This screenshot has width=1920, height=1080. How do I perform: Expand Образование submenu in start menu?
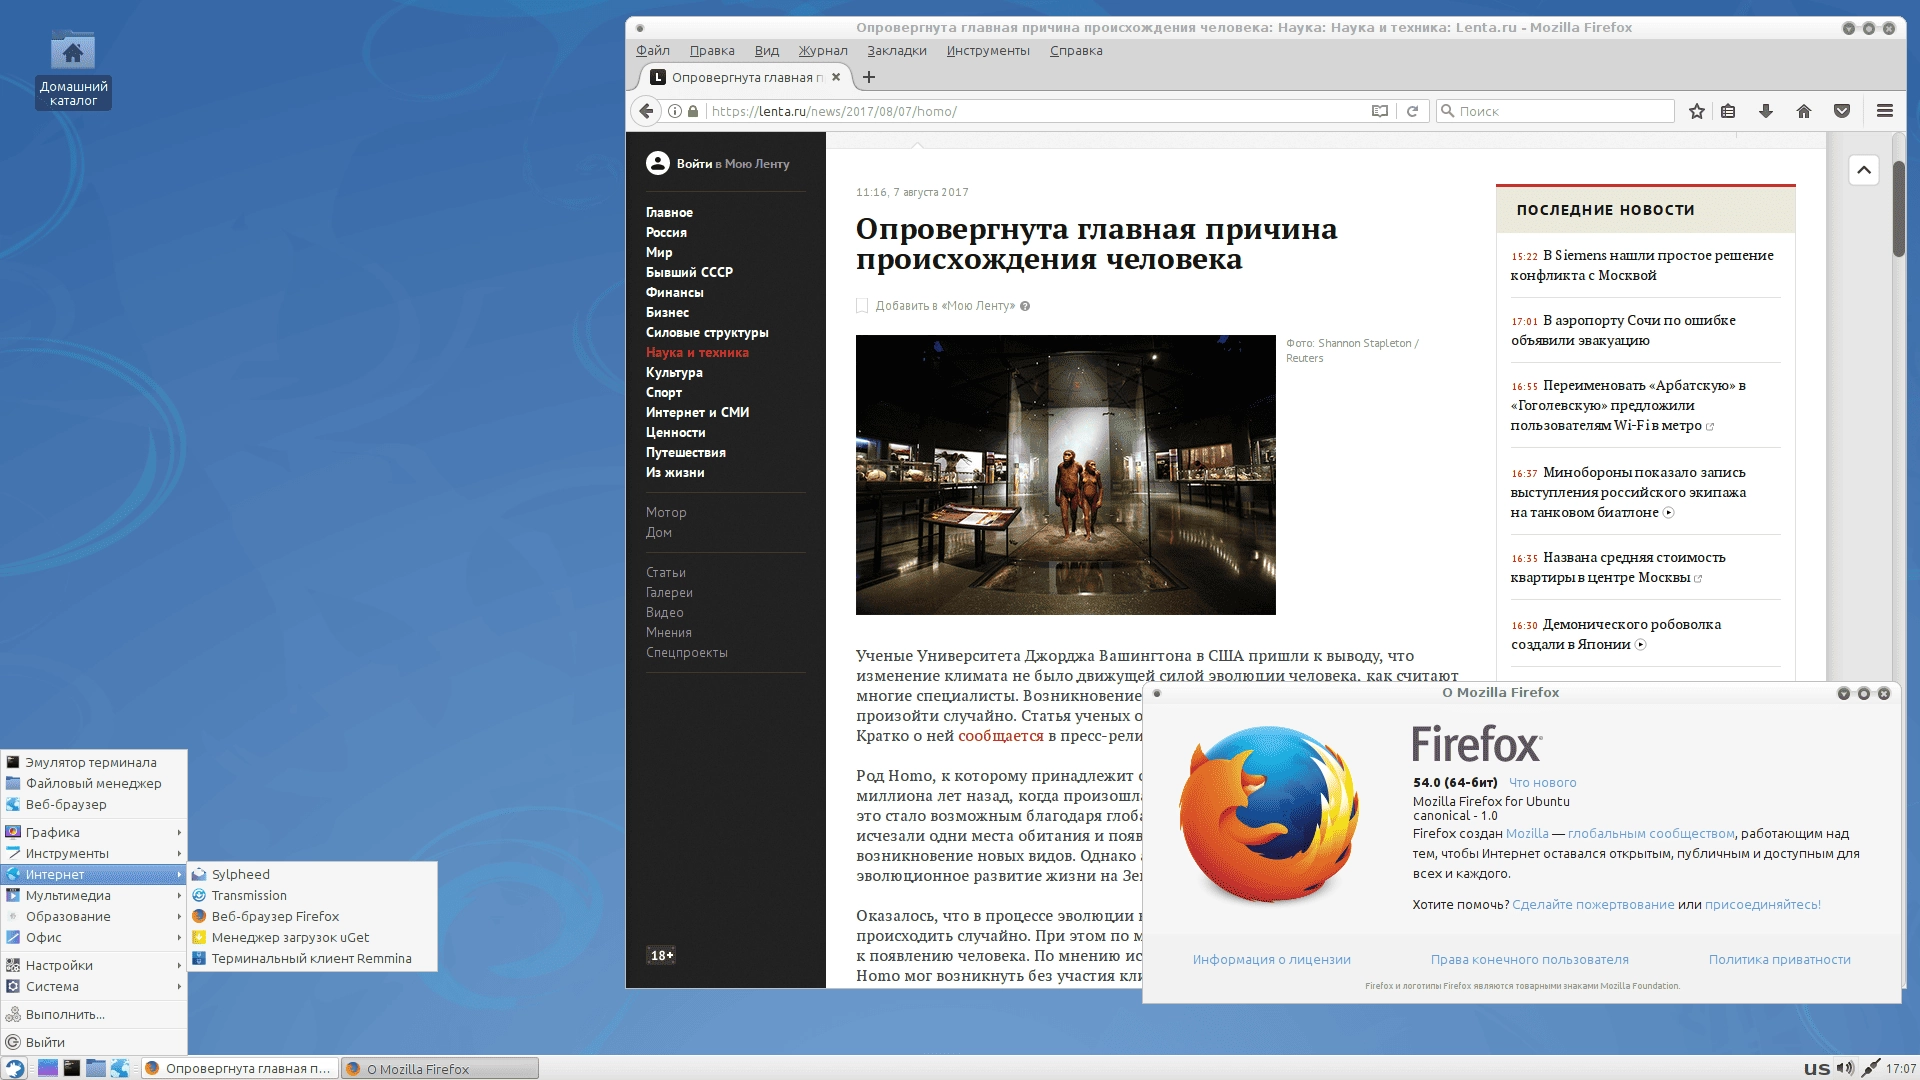(94, 916)
